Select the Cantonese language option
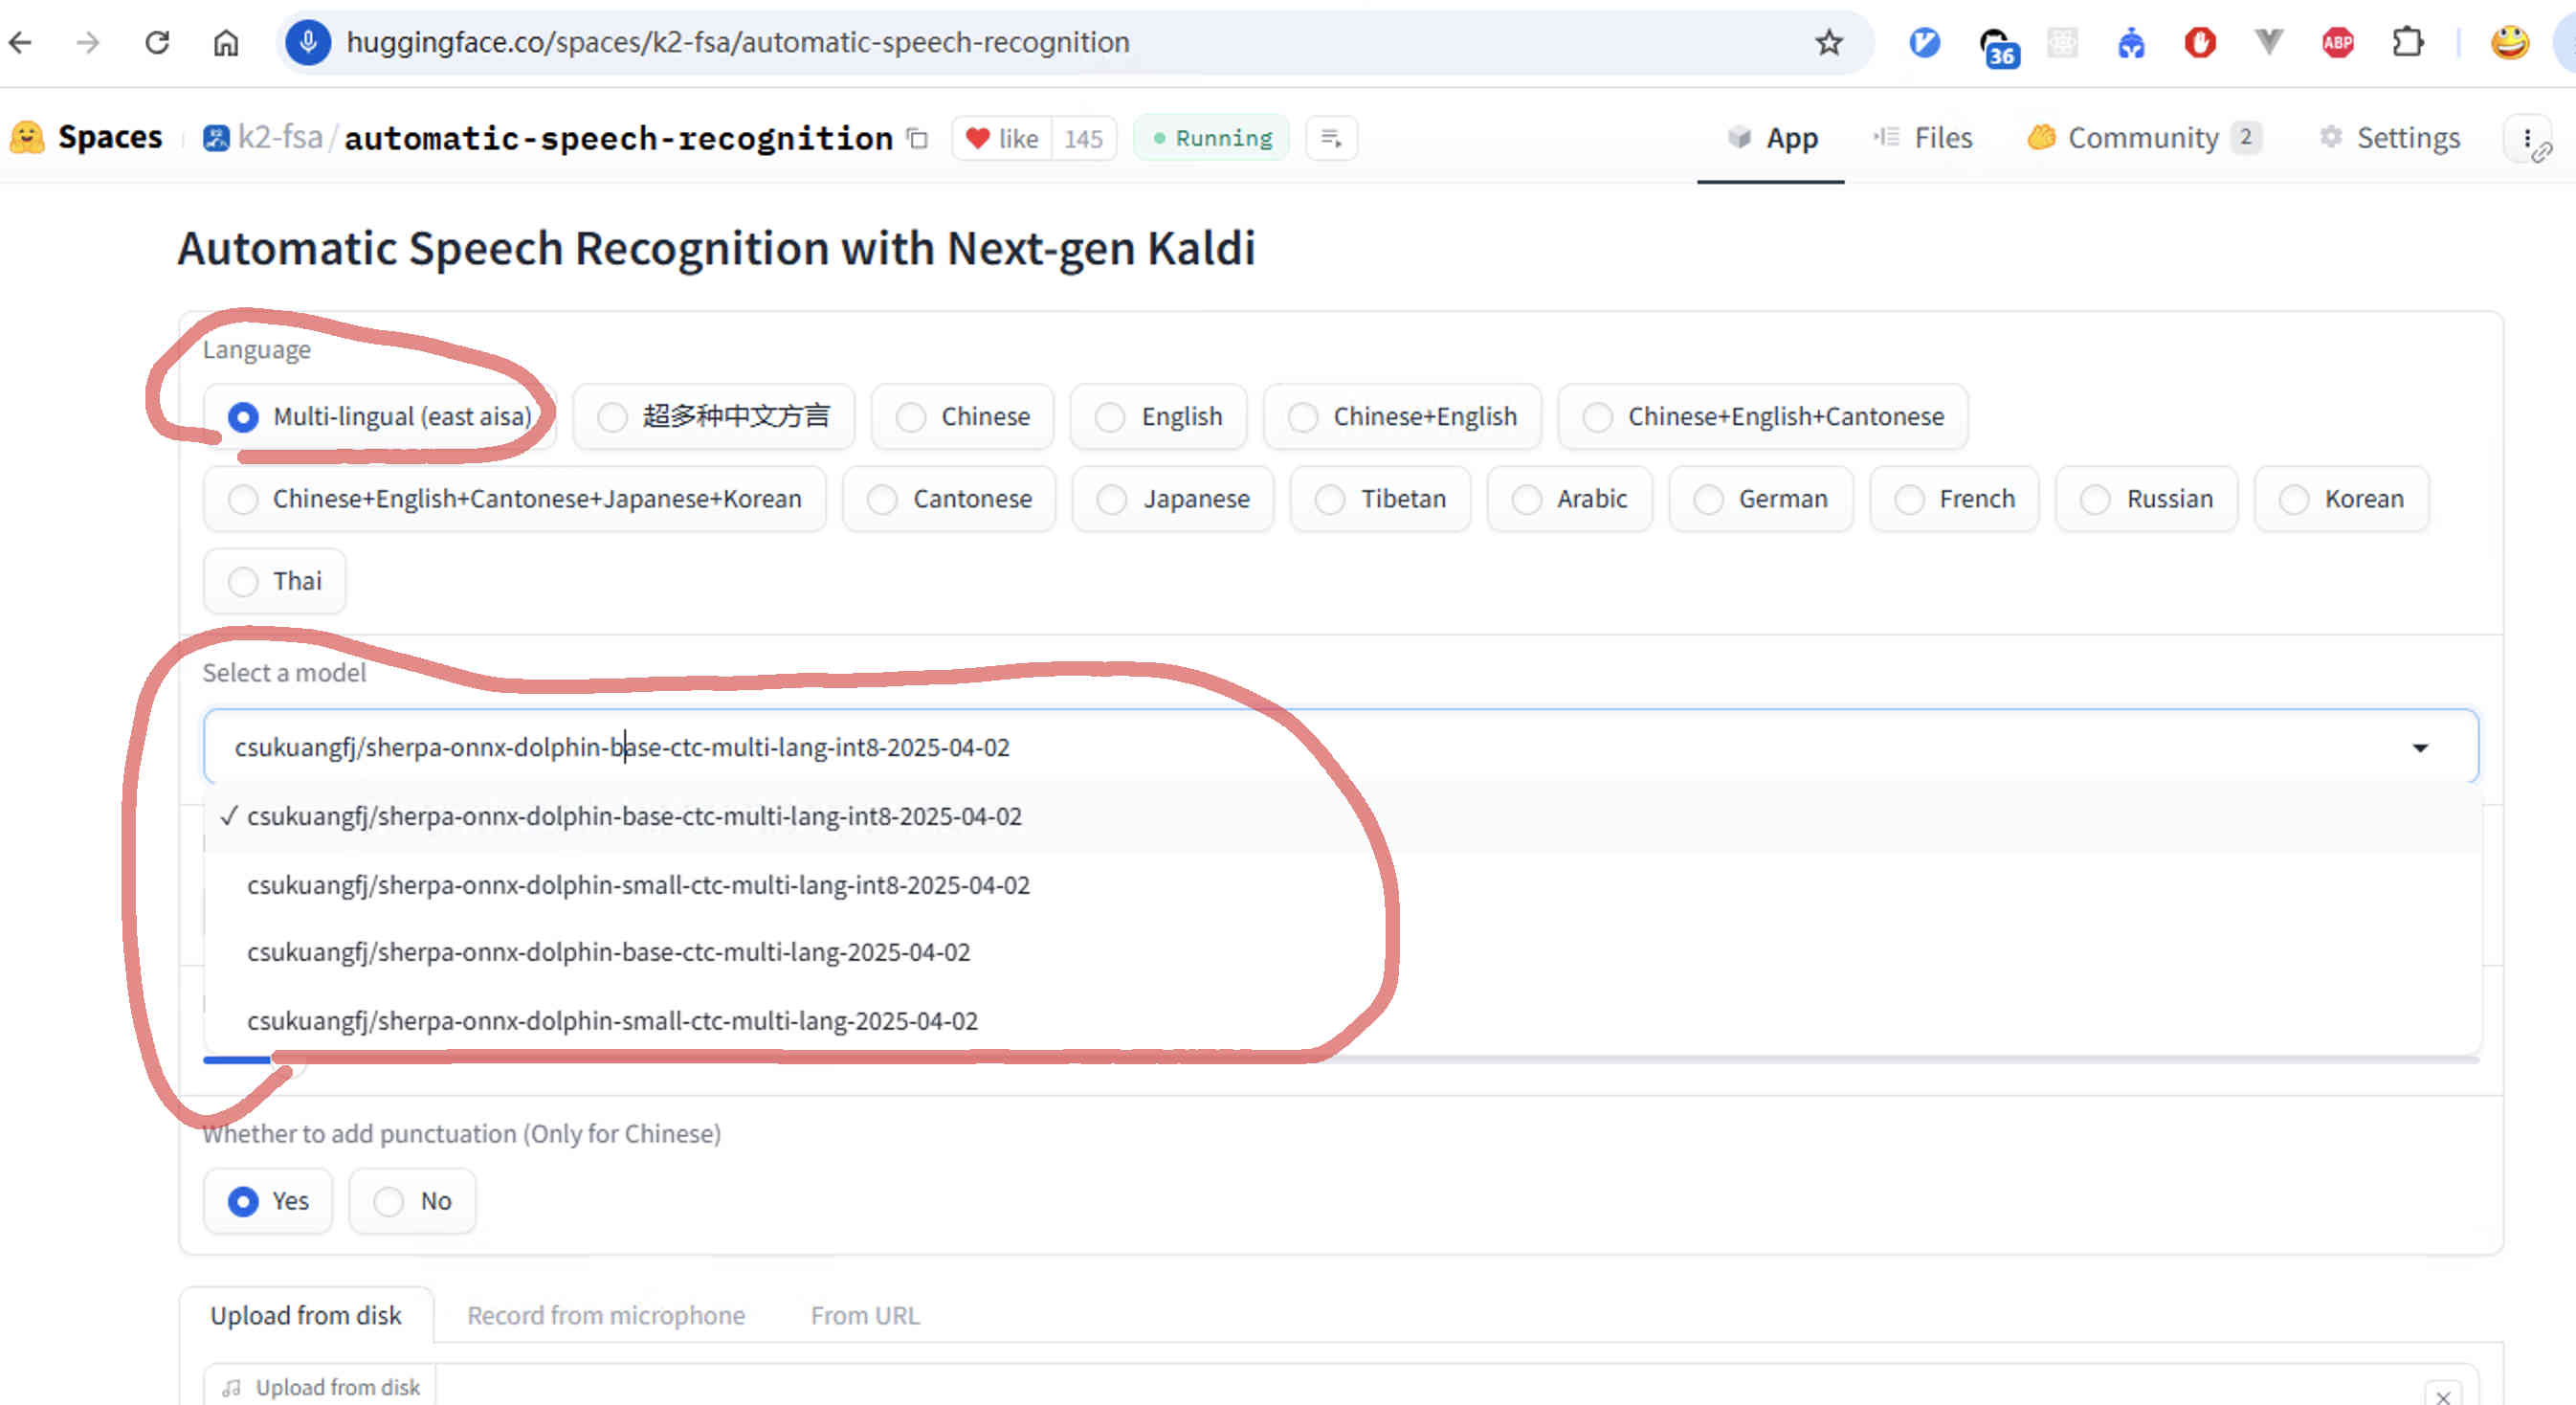 [x=948, y=498]
